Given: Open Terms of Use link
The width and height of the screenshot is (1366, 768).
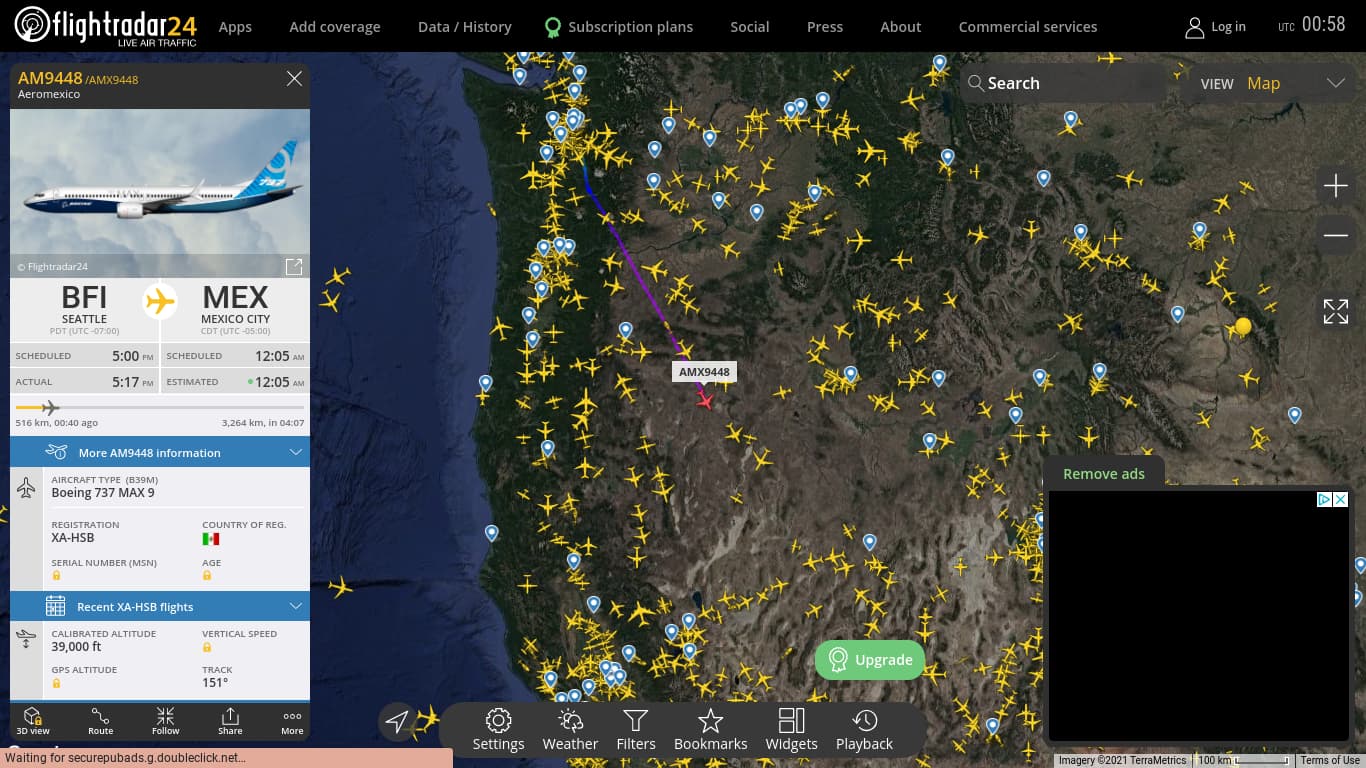Looking at the screenshot, I should pyautogui.click(x=1330, y=761).
